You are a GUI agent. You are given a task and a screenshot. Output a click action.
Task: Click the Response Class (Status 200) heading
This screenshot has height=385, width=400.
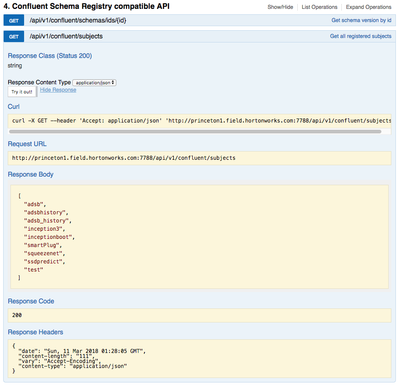[x=50, y=56]
